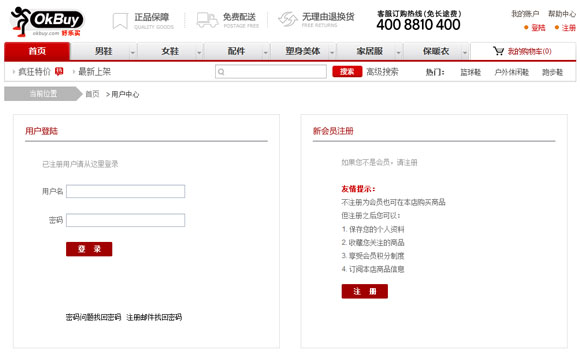The image size is (580, 361).
Task: Expand the 家居服 dropdown arrow
Action: coord(398,53)
